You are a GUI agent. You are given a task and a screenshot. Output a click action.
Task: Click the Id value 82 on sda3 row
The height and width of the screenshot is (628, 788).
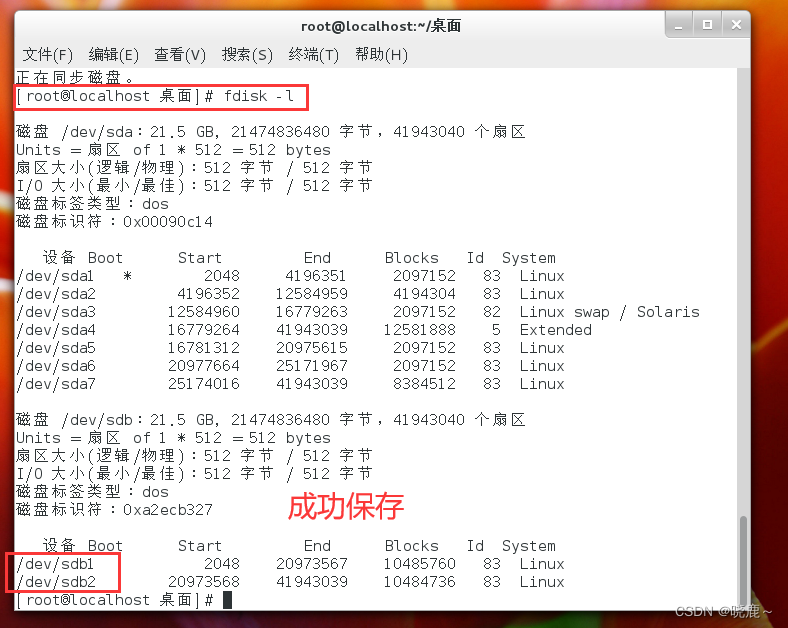coord(492,312)
